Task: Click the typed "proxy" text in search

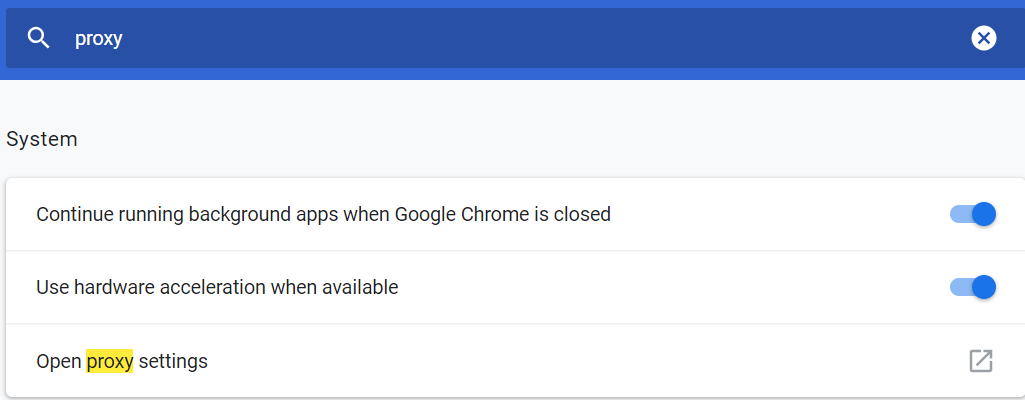Action: pyautogui.click(x=98, y=39)
